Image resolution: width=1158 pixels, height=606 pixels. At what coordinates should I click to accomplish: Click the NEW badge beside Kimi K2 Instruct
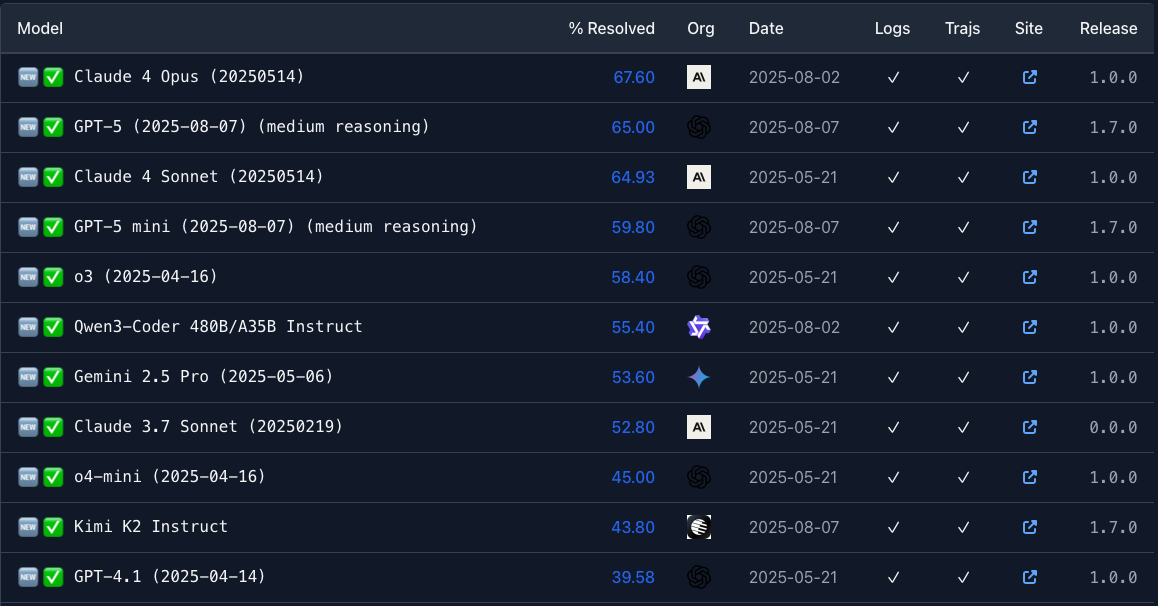tap(28, 527)
